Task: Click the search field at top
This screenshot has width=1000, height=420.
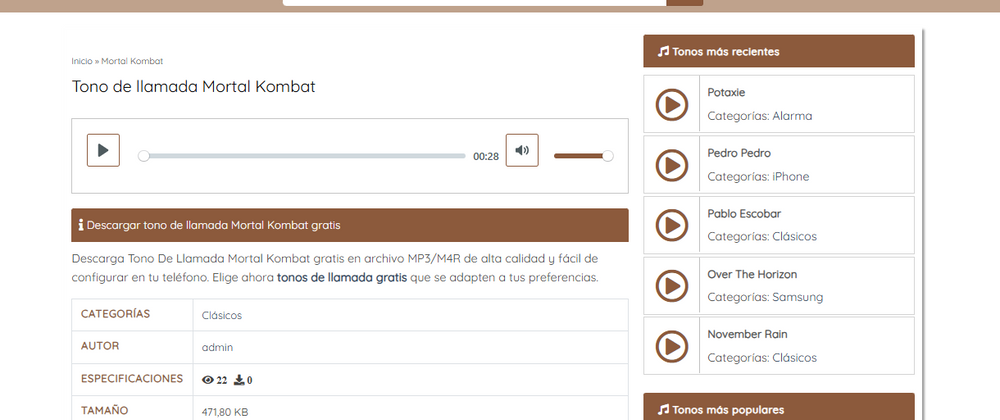Action: coord(474,3)
